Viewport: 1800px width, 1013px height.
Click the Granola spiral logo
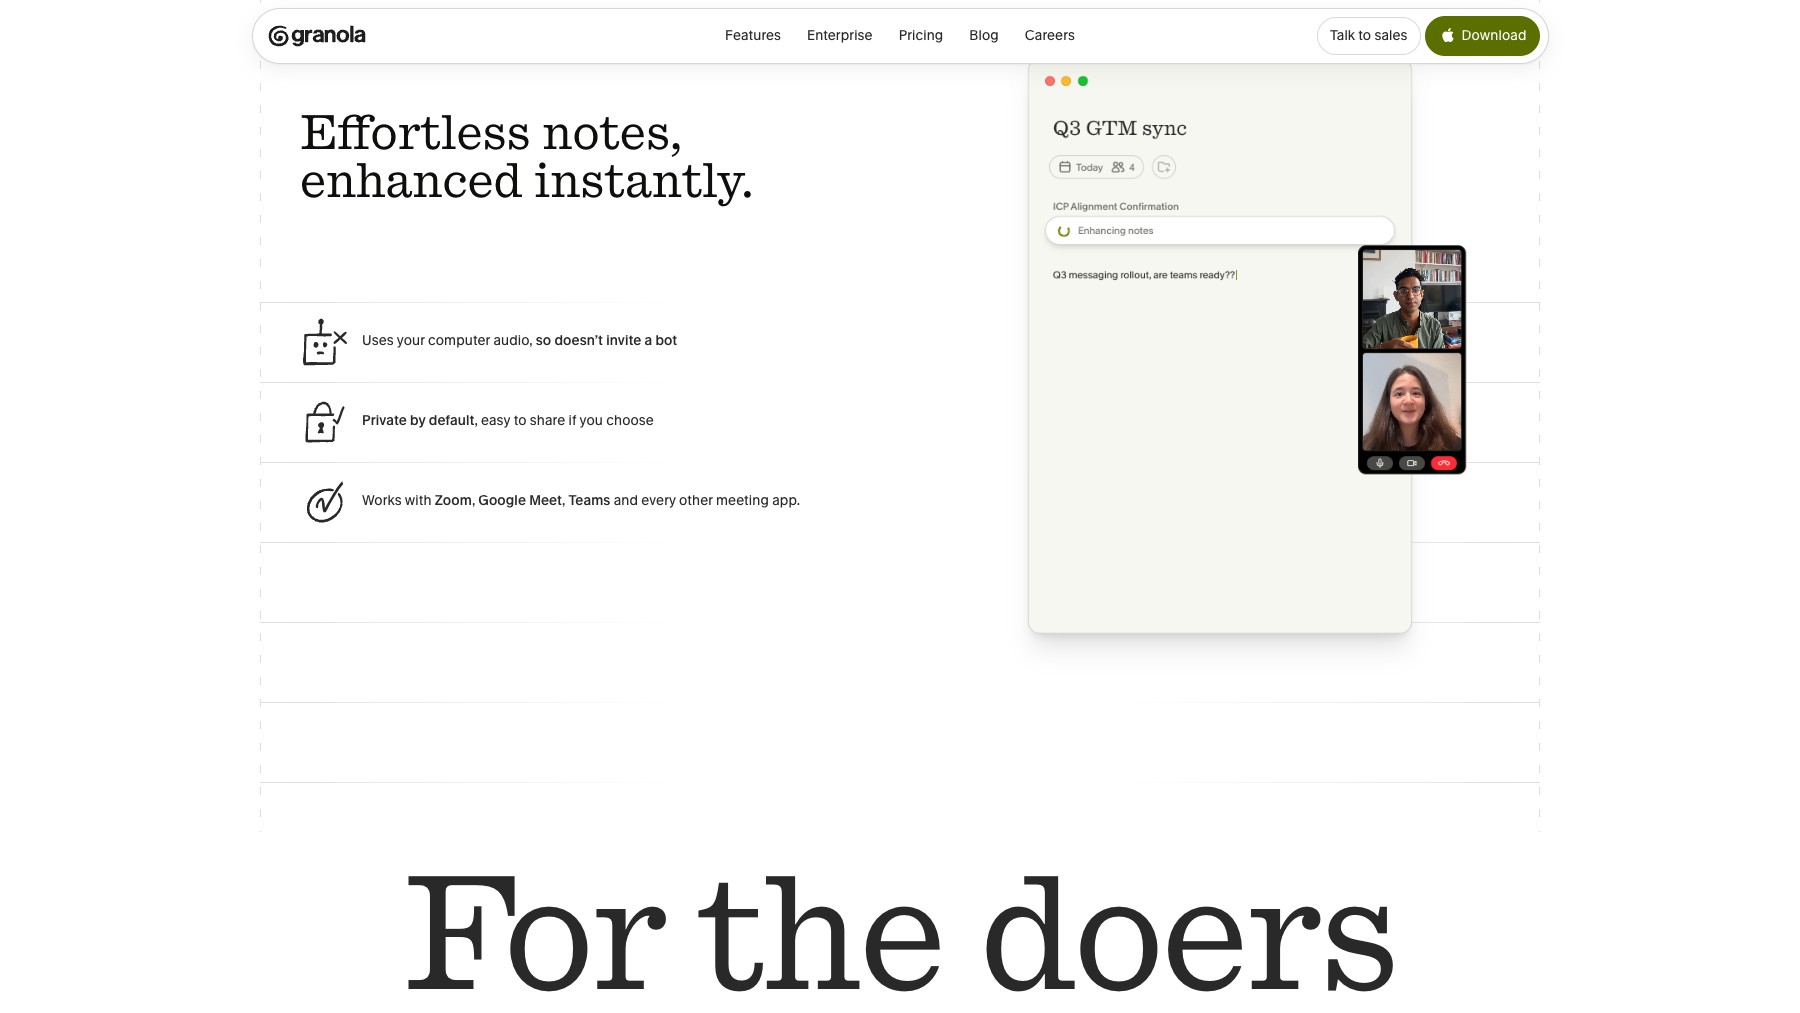pos(279,36)
